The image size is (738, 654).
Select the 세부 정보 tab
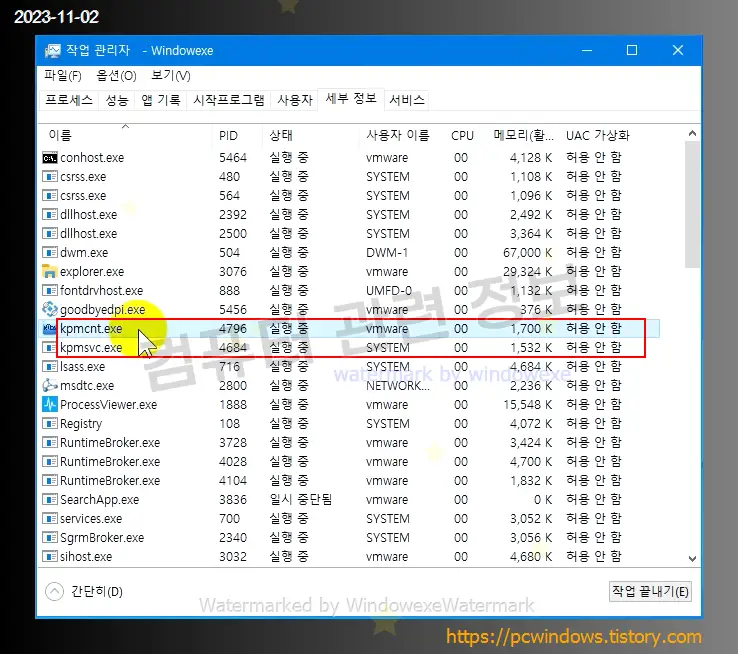pyautogui.click(x=351, y=99)
